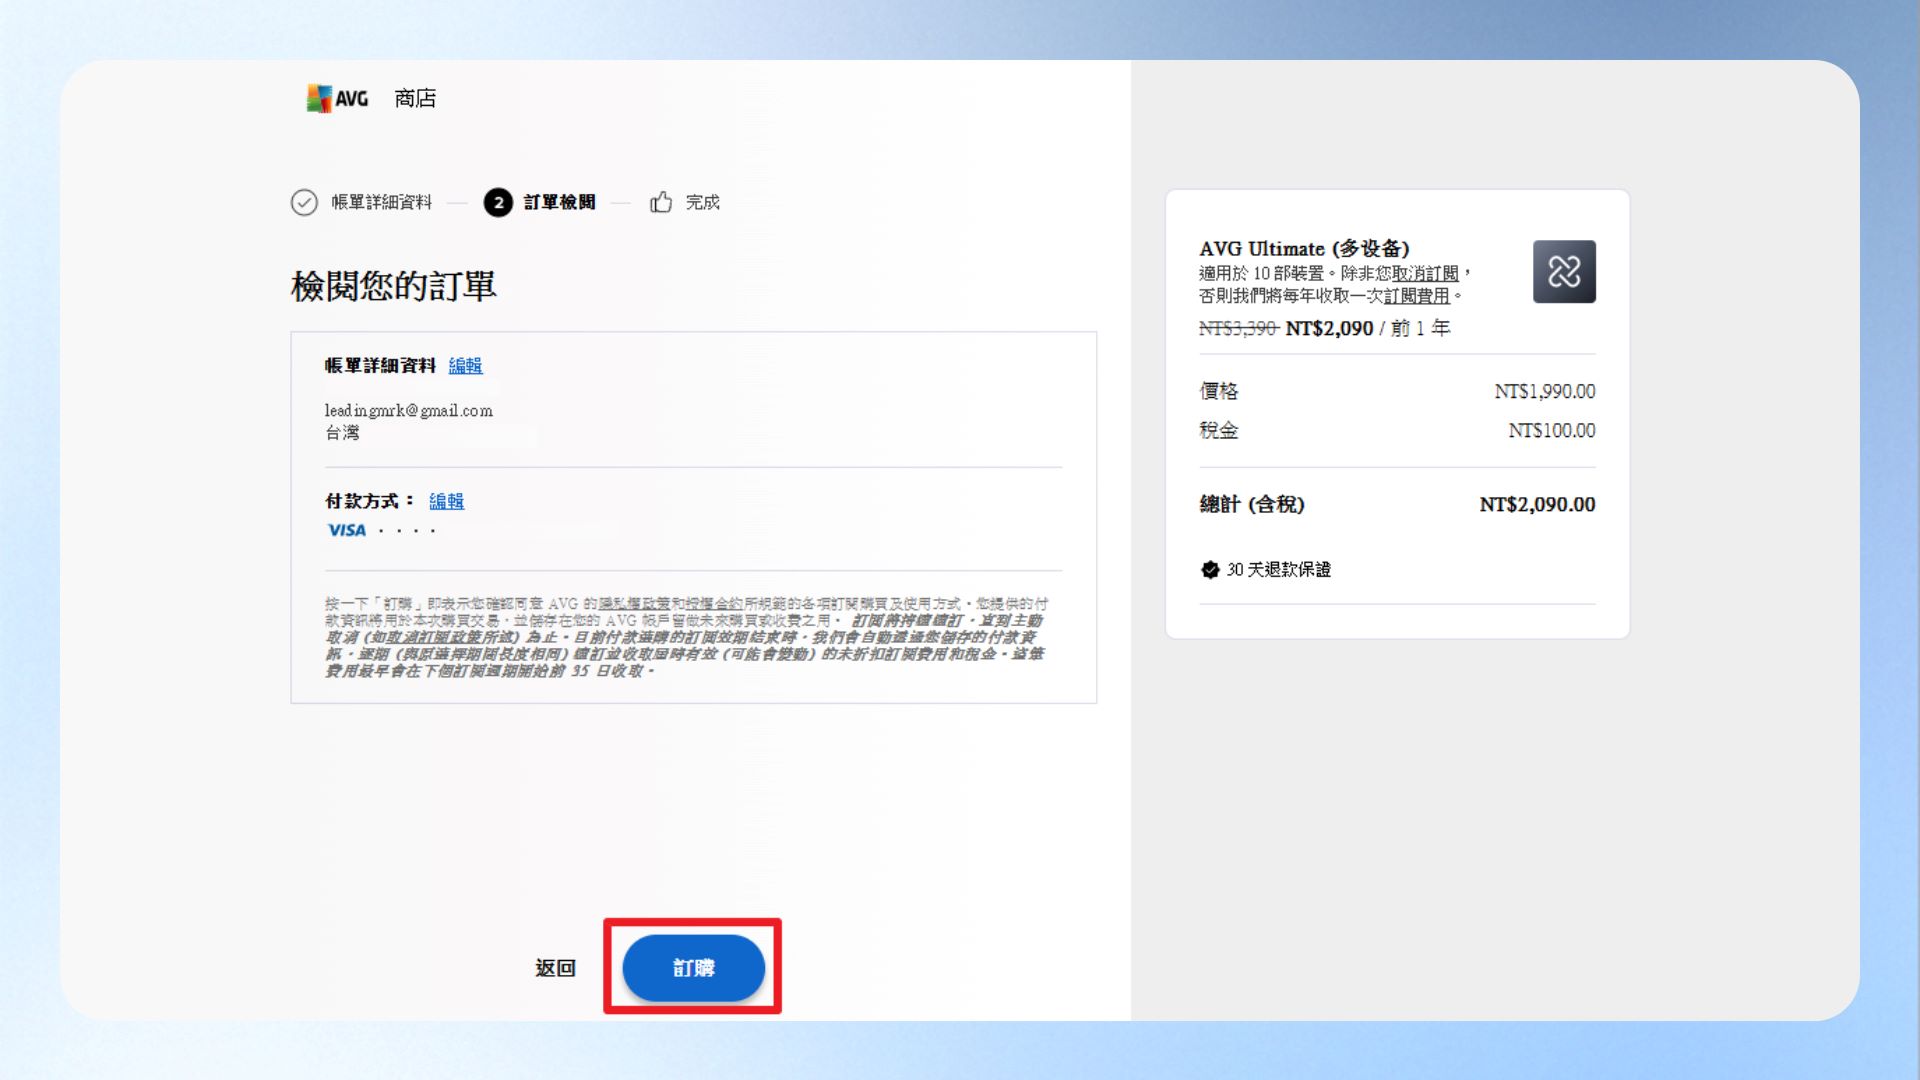Click the 稅金 amount NT$100.00
Screen dimensions: 1920x1080
1552,430
